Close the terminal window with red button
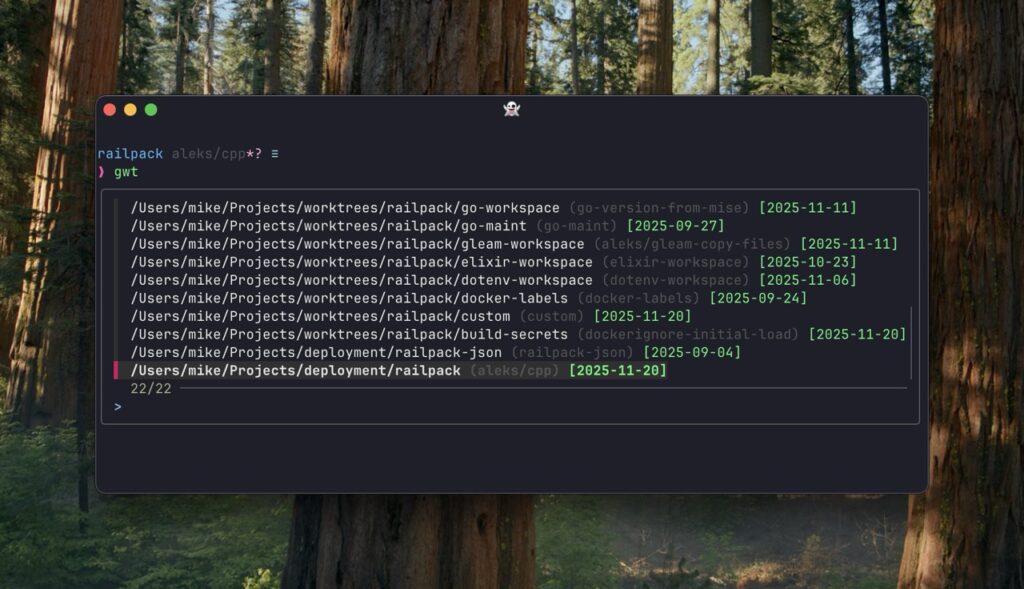Viewport: 1024px width, 589px height. click(110, 110)
